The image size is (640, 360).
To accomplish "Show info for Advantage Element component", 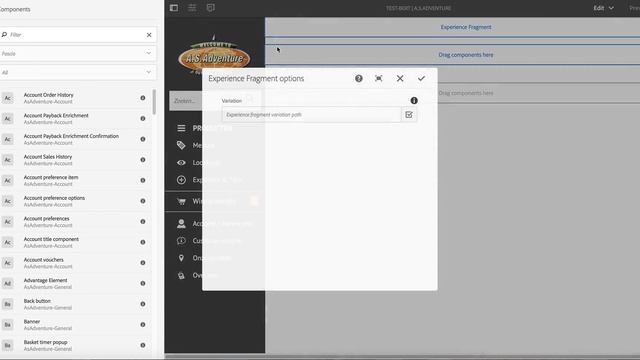I will coord(143,283).
